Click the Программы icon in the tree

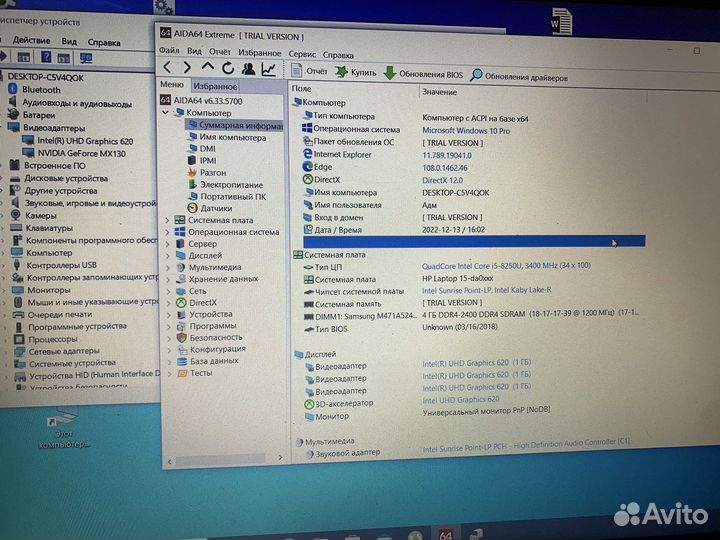click(181, 326)
